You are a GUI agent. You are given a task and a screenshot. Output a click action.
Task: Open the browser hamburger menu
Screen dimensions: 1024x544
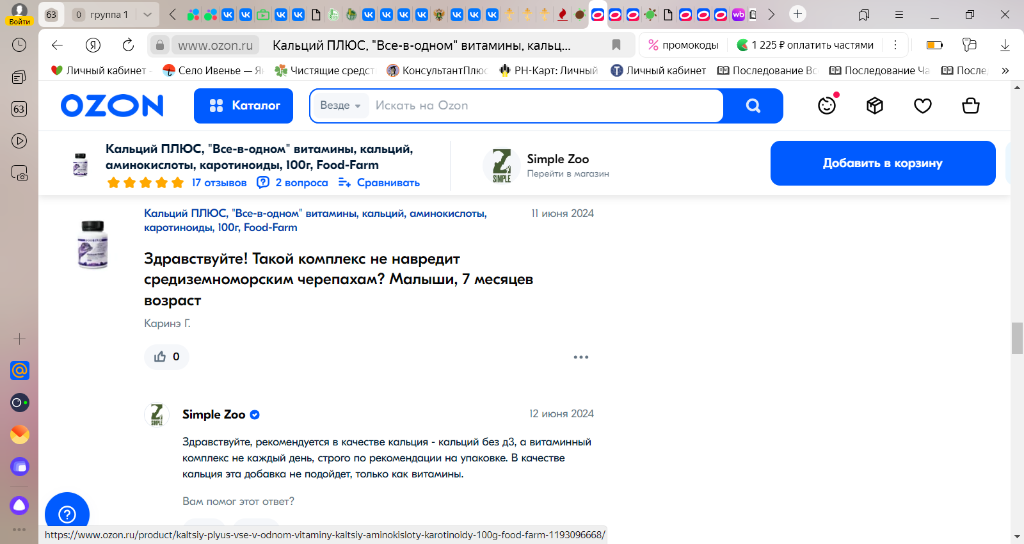coord(899,14)
